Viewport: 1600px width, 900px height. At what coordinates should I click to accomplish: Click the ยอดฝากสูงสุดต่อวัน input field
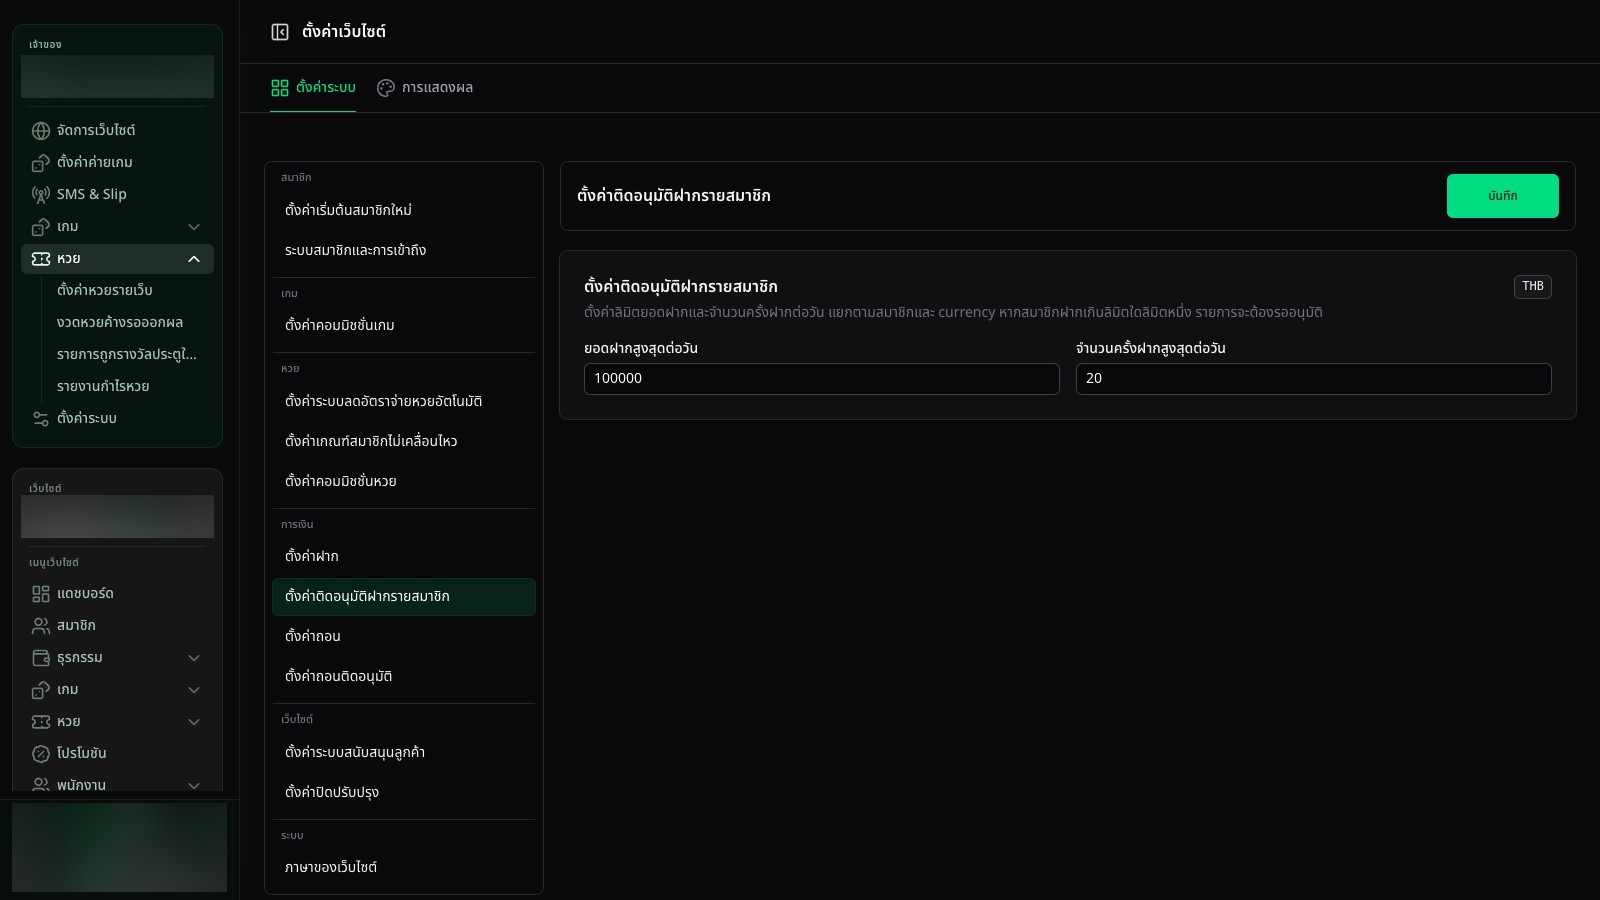[x=821, y=379]
